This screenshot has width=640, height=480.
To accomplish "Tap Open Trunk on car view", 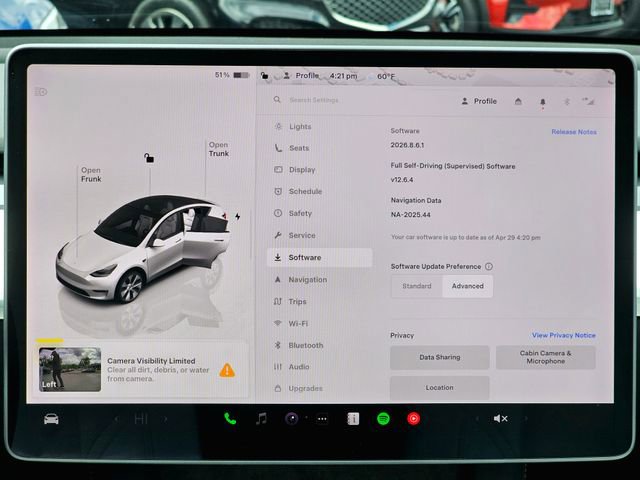I will click(x=219, y=149).
